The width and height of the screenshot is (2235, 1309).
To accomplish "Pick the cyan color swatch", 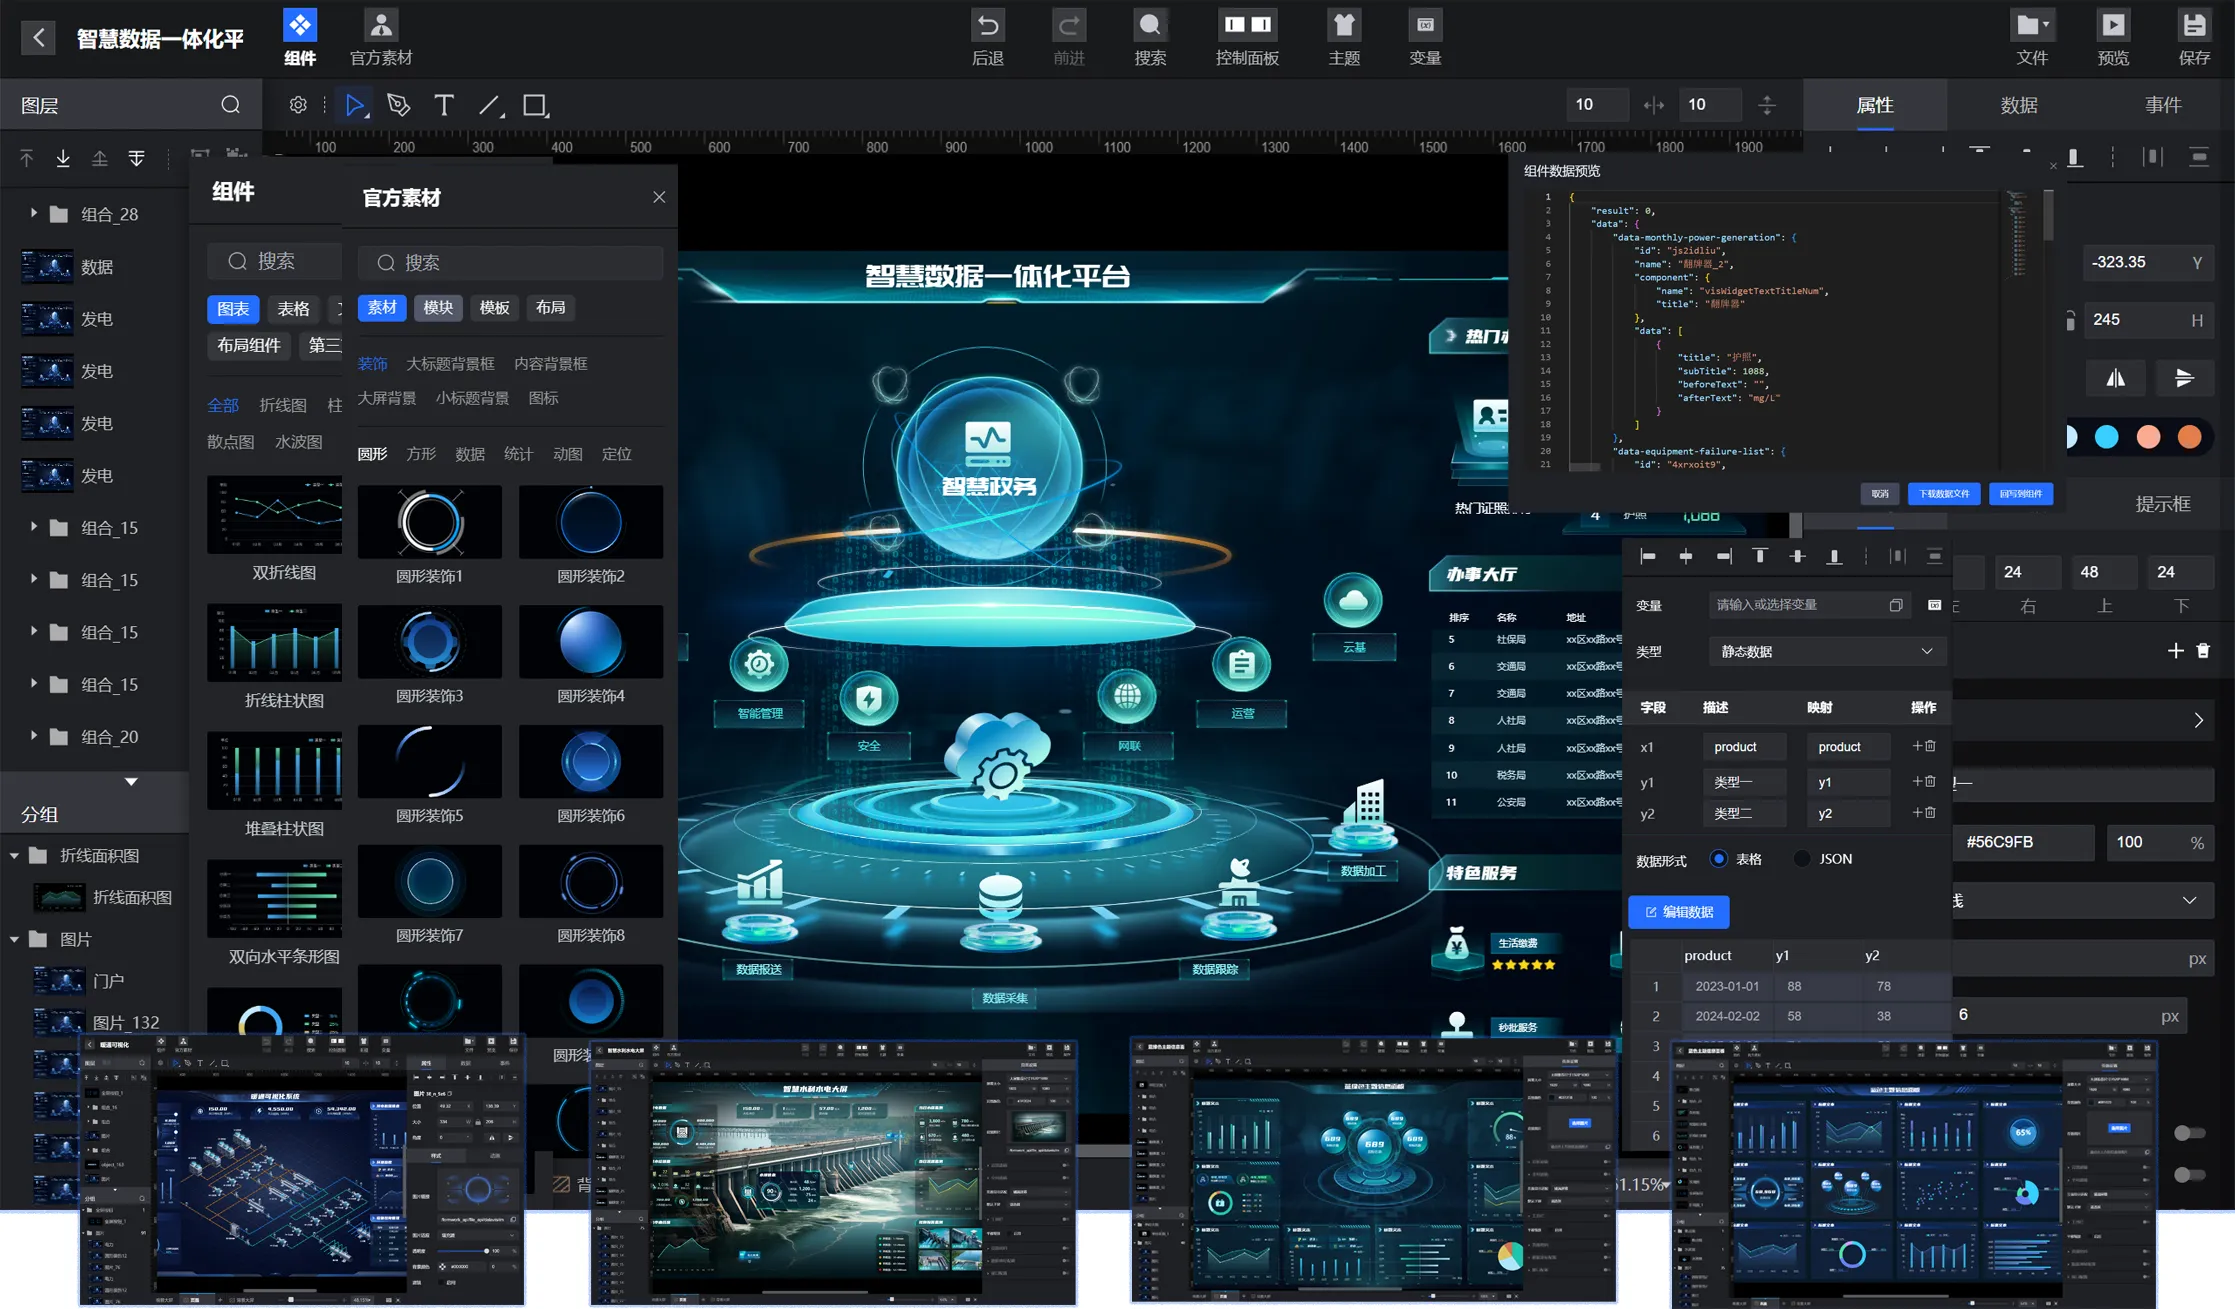I will 2106,437.
